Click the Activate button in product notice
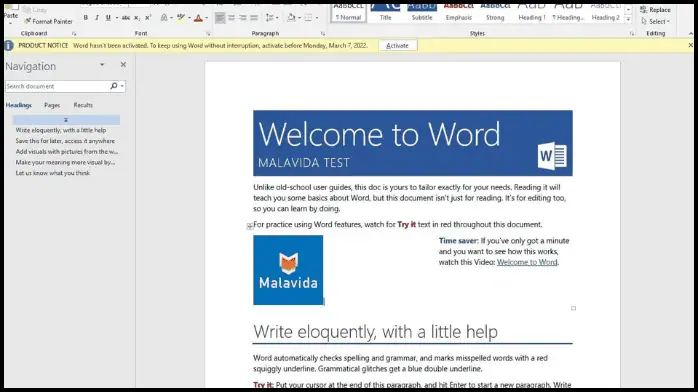698x392 pixels. click(398, 45)
